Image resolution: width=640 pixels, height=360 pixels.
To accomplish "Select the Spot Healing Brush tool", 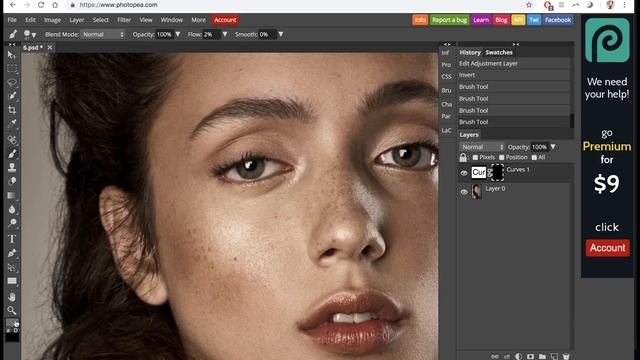I will [12, 140].
